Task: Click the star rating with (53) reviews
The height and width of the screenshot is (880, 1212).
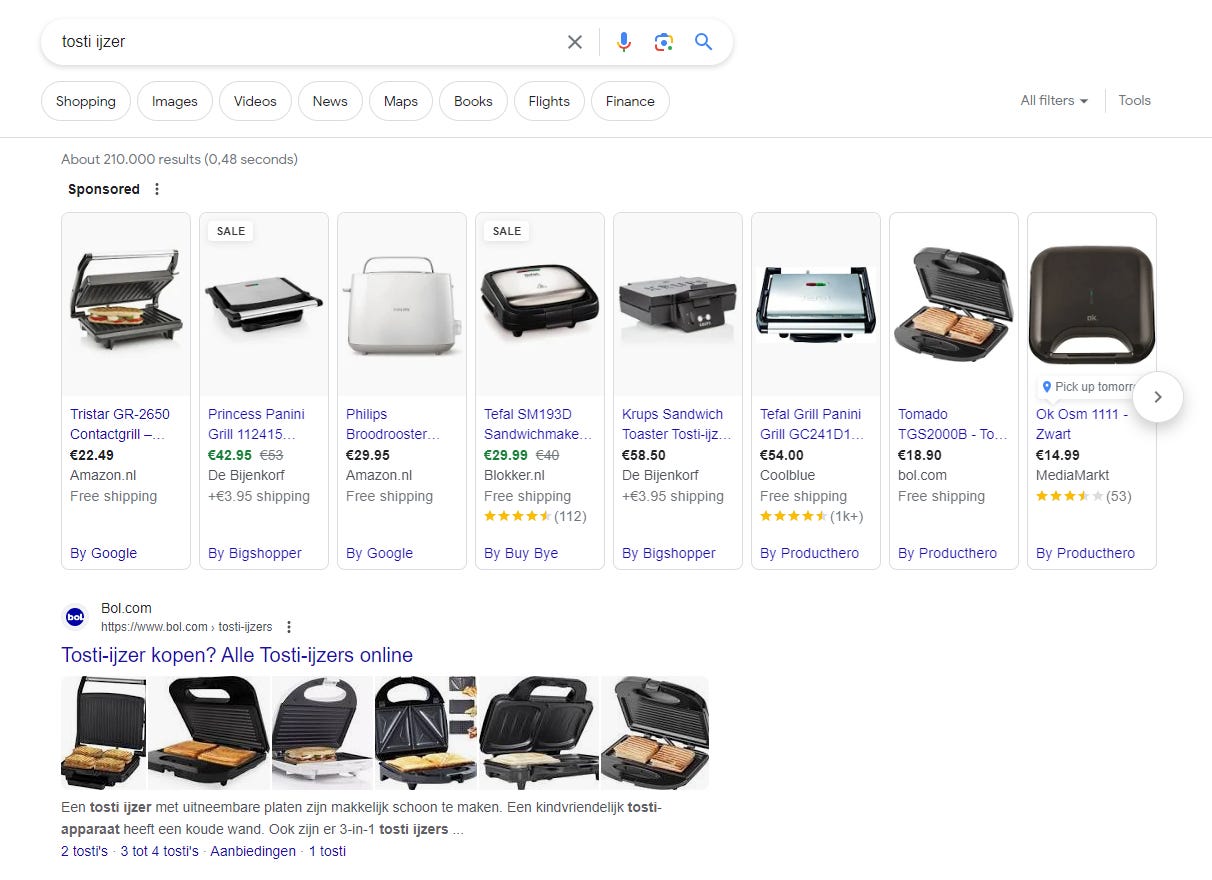Action: click(1084, 496)
